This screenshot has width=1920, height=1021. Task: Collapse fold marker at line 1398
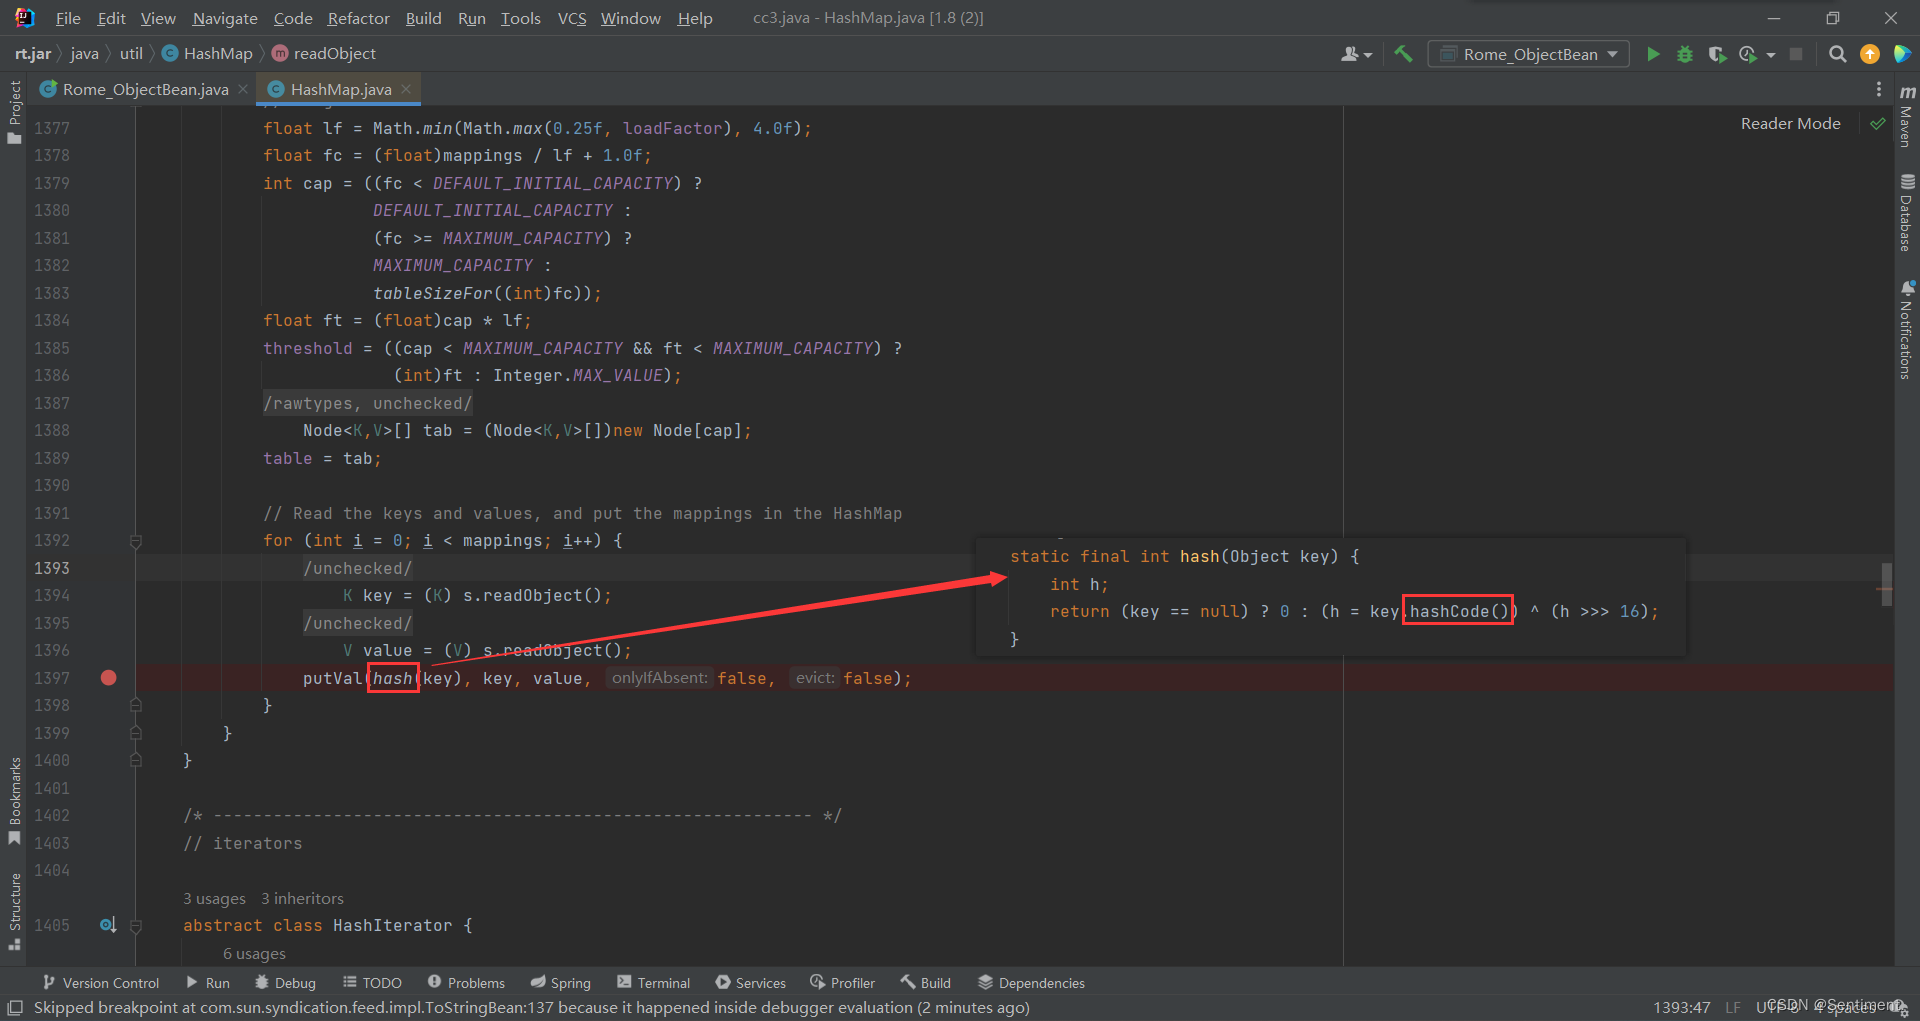coord(136,705)
